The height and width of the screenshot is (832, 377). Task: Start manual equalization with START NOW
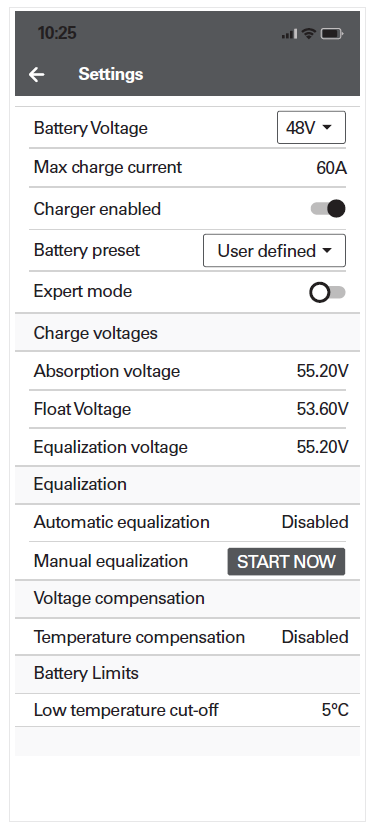[x=286, y=561]
